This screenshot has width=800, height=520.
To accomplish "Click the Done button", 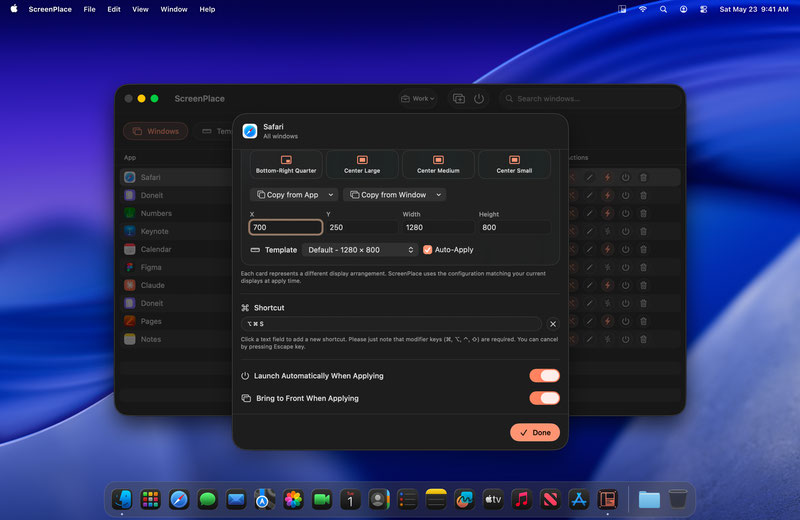I will pyautogui.click(x=535, y=432).
